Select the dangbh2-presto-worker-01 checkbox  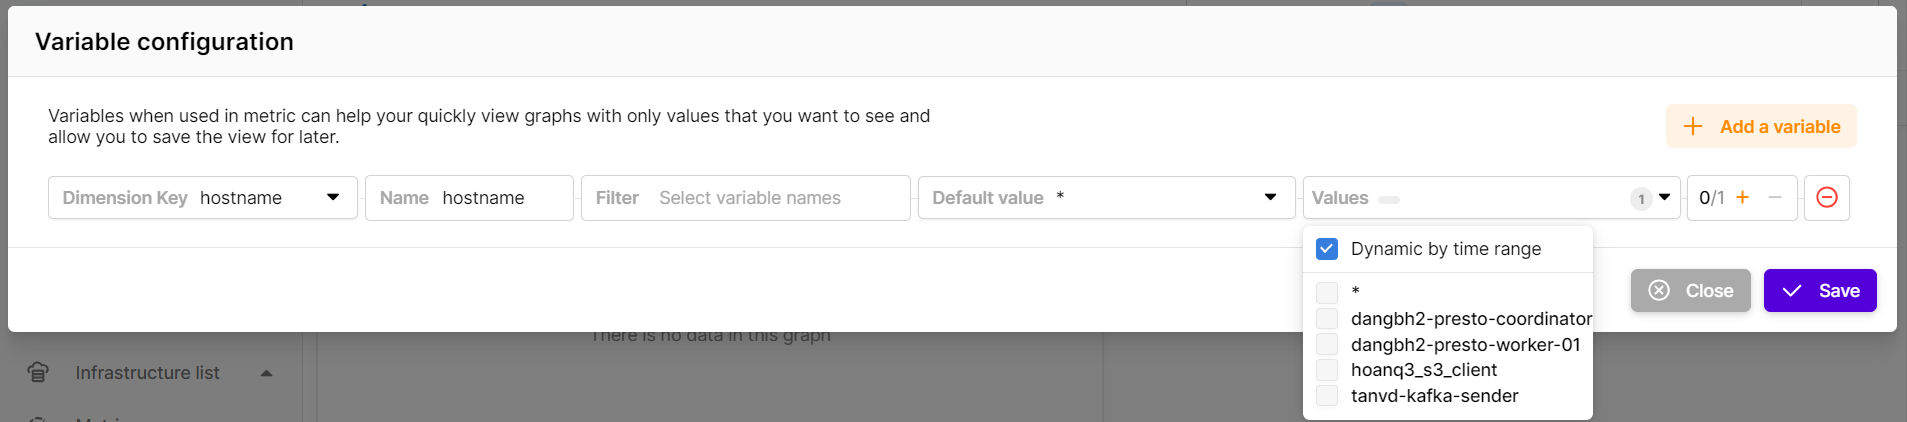1327,345
